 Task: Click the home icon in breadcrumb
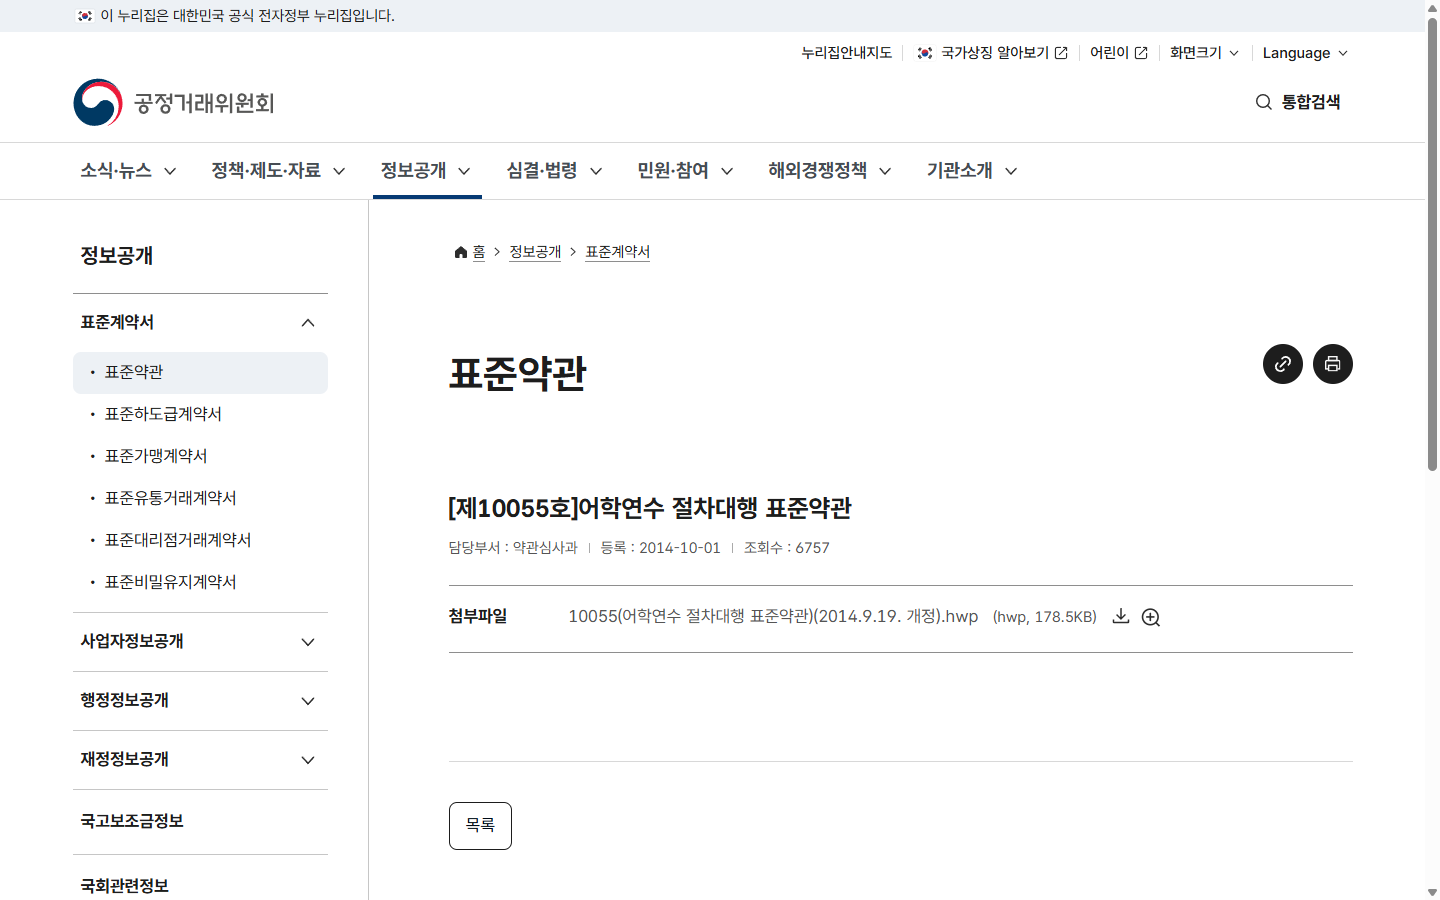(x=461, y=252)
